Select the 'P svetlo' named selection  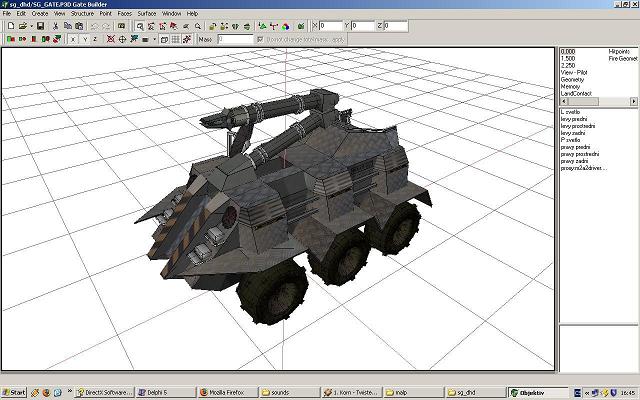coord(571,140)
